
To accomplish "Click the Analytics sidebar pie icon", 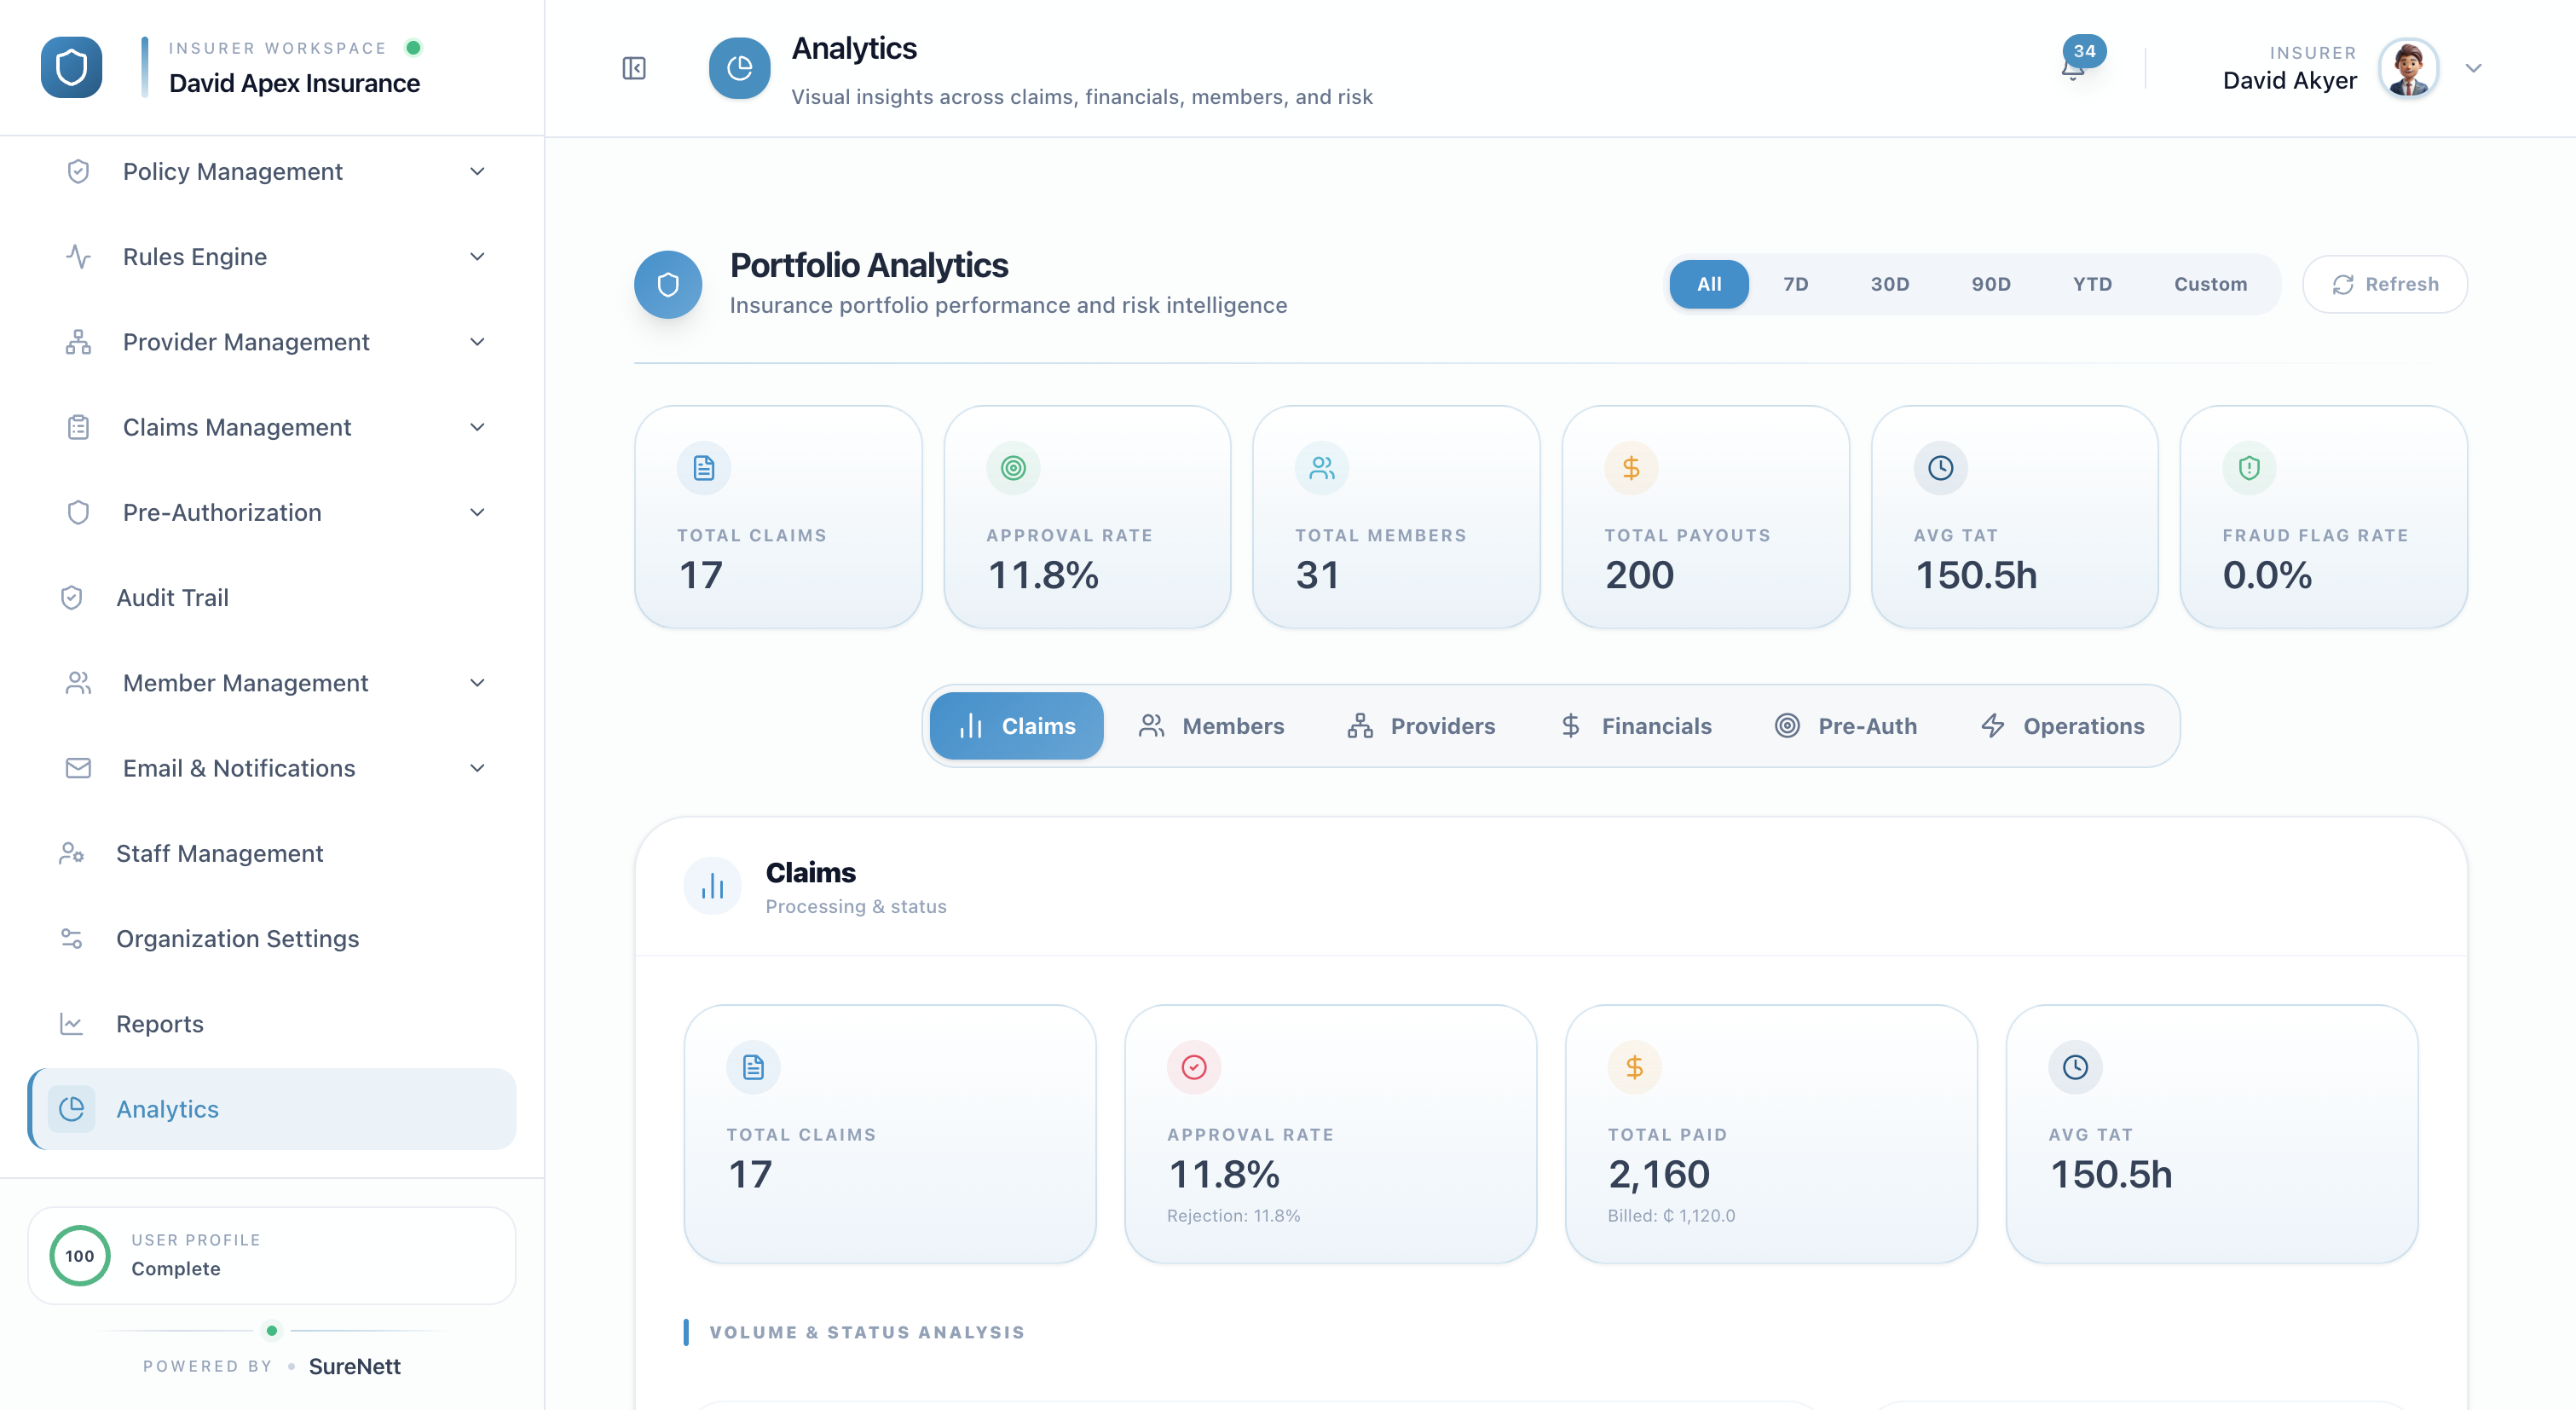I will click(x=71, y=1109).
